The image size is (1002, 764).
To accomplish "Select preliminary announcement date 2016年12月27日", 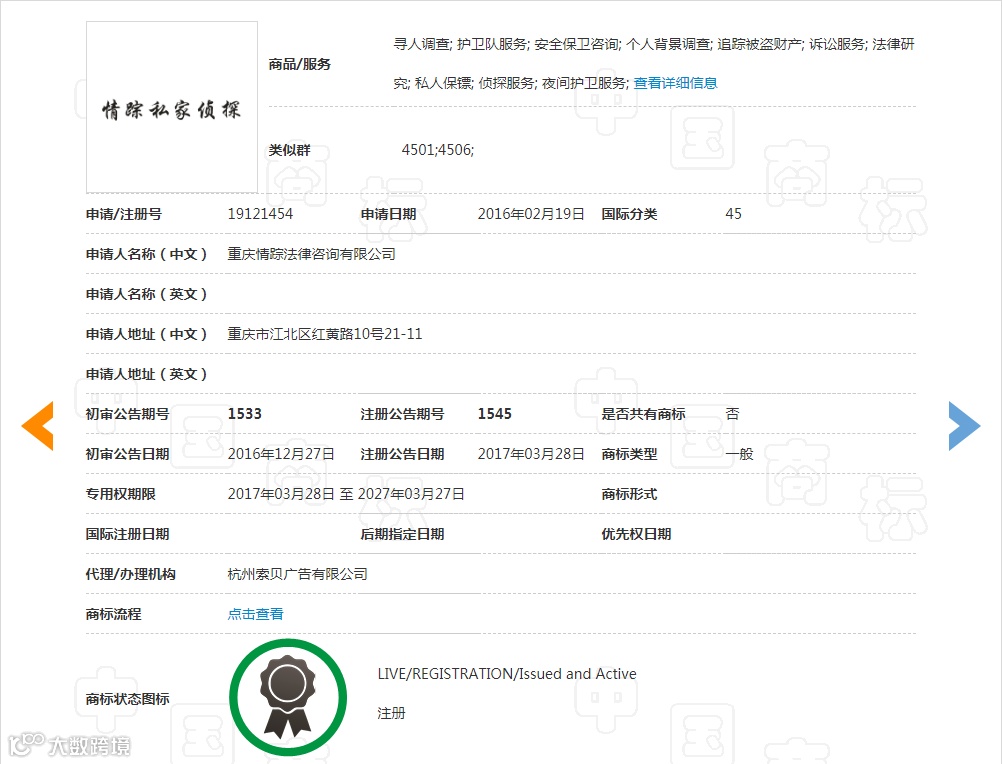I will pos(281,454).
